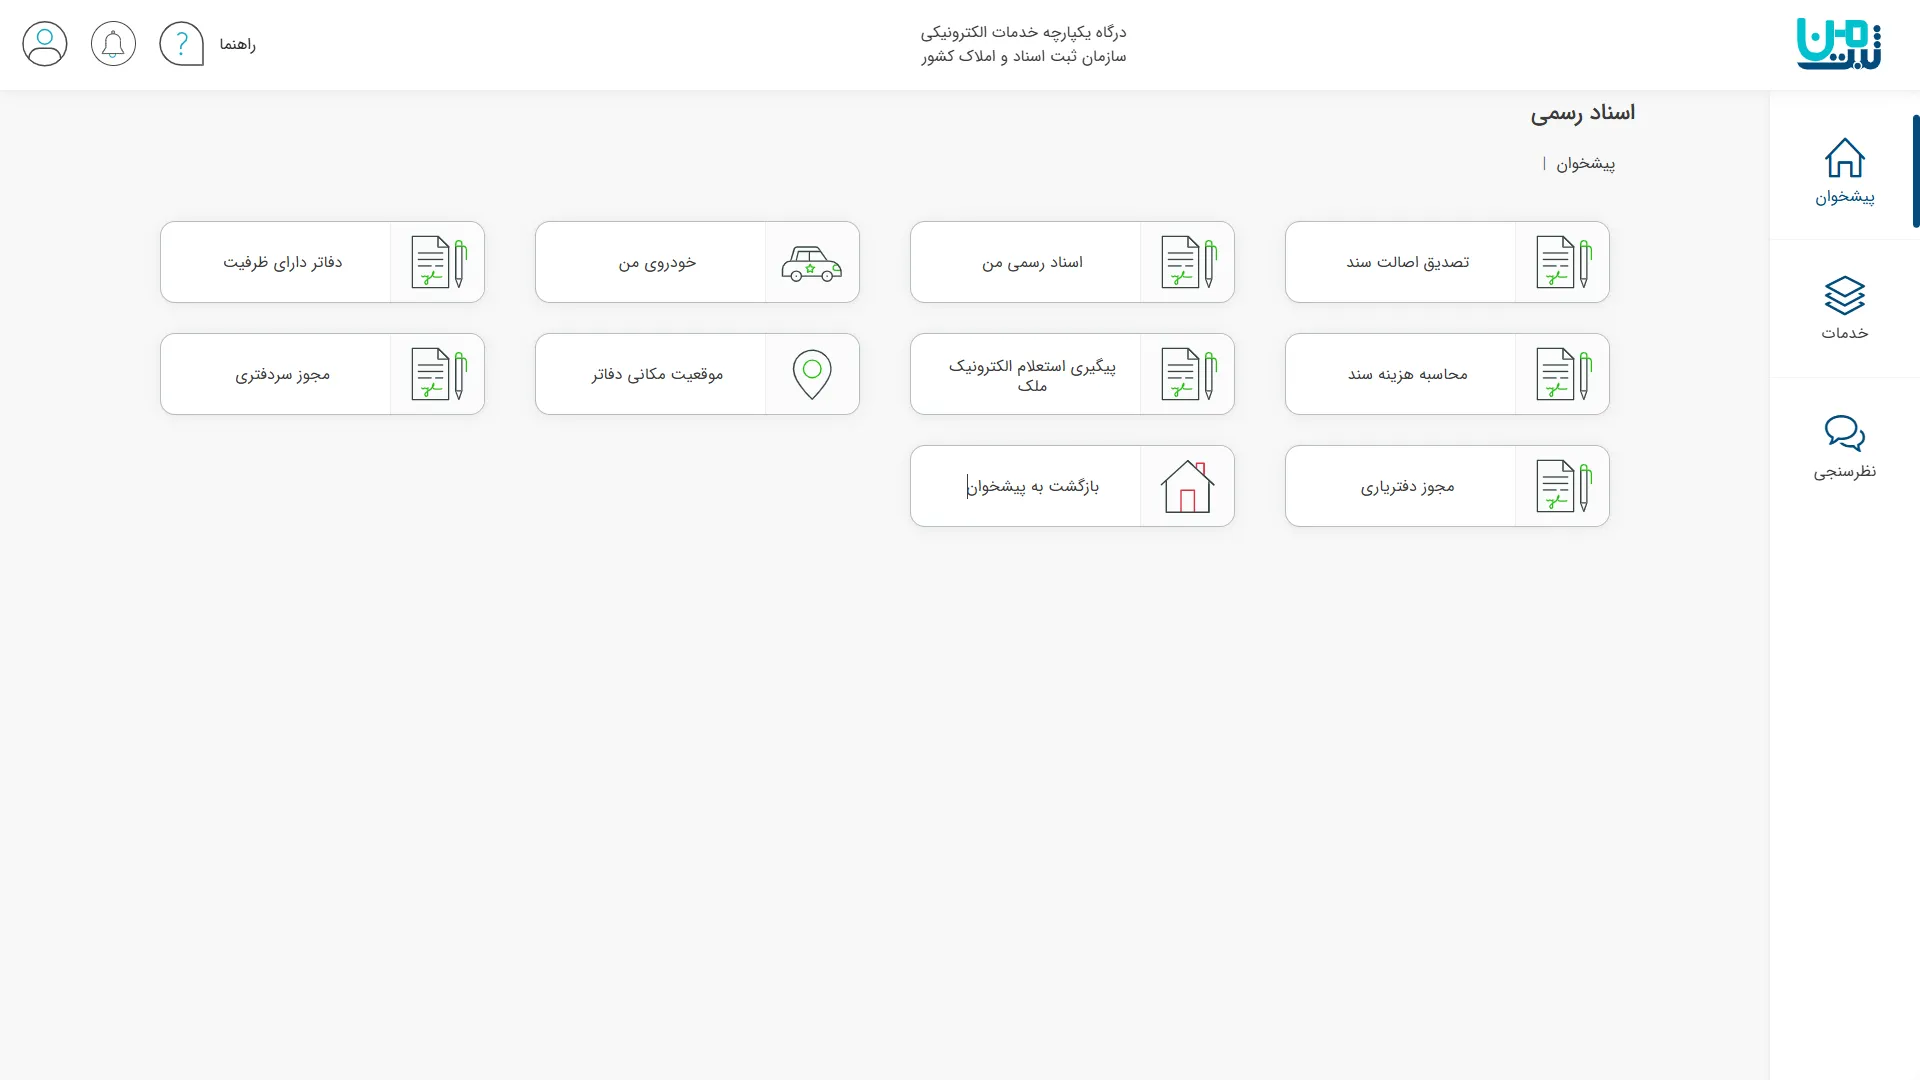
Task: Select دفاتر دارای ظرفیت card
Action: [282, 262]
